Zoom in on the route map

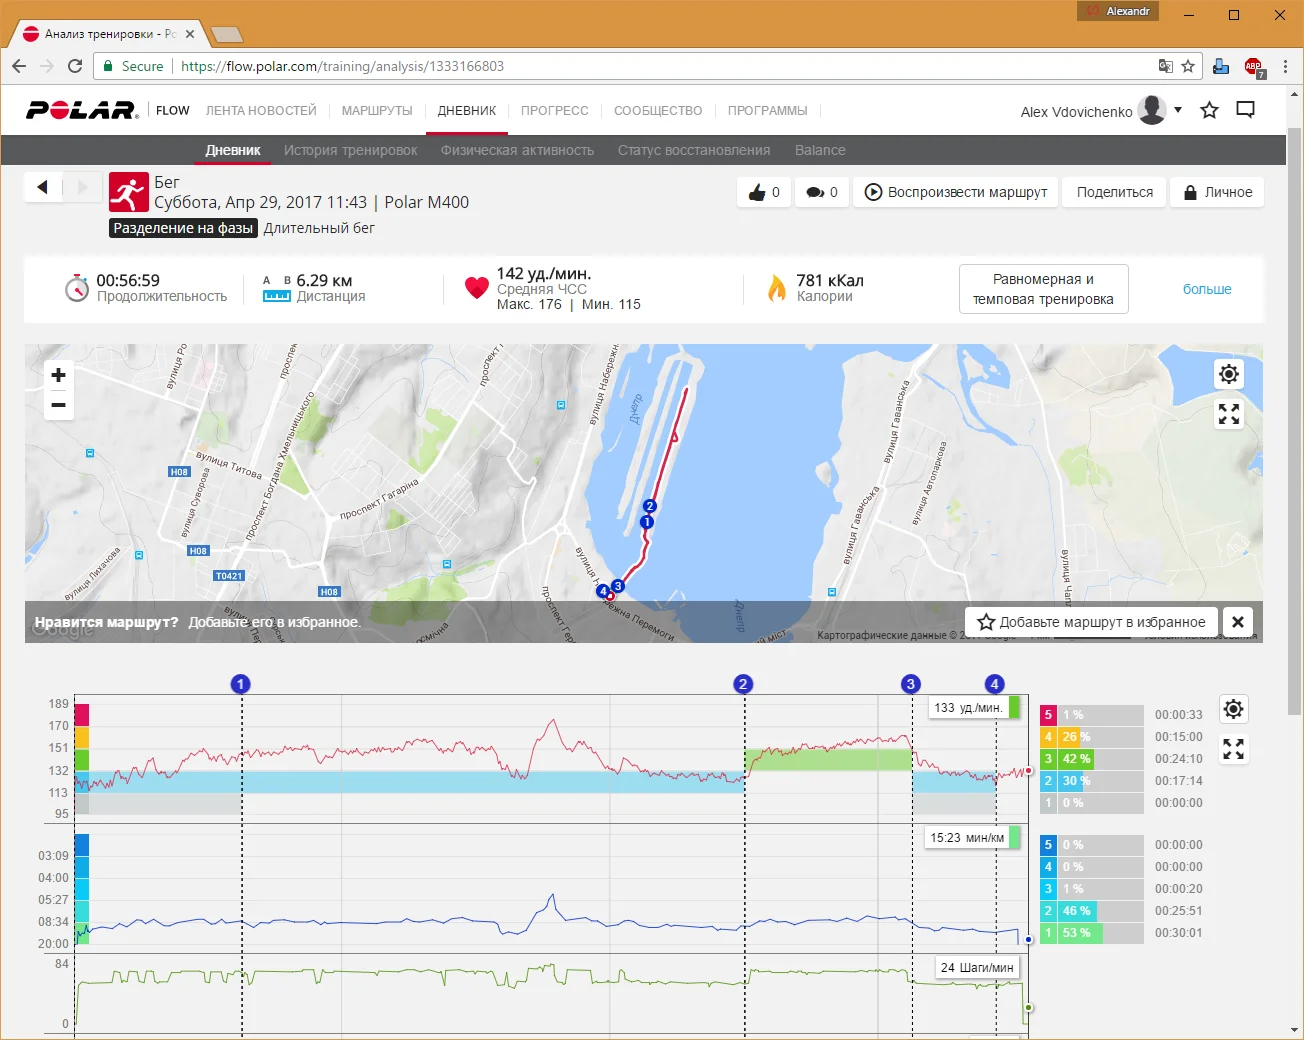pos(59,375)
